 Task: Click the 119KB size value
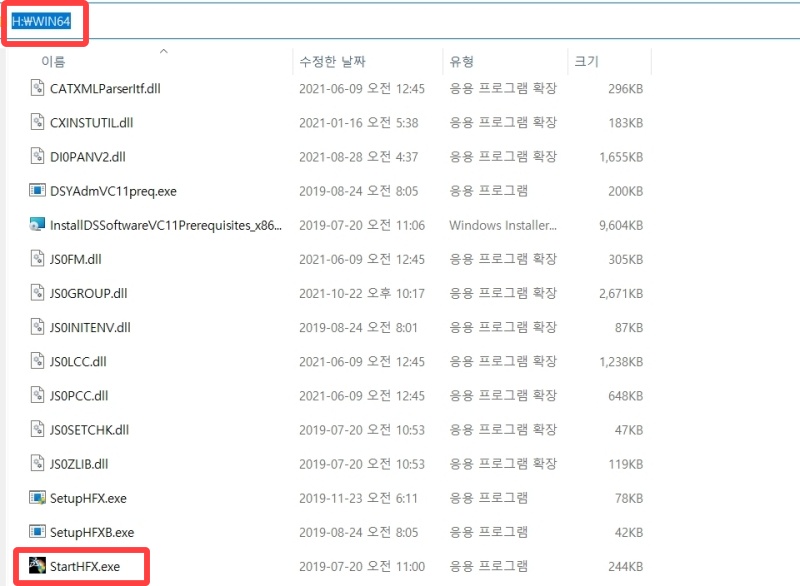click(626, 465)
